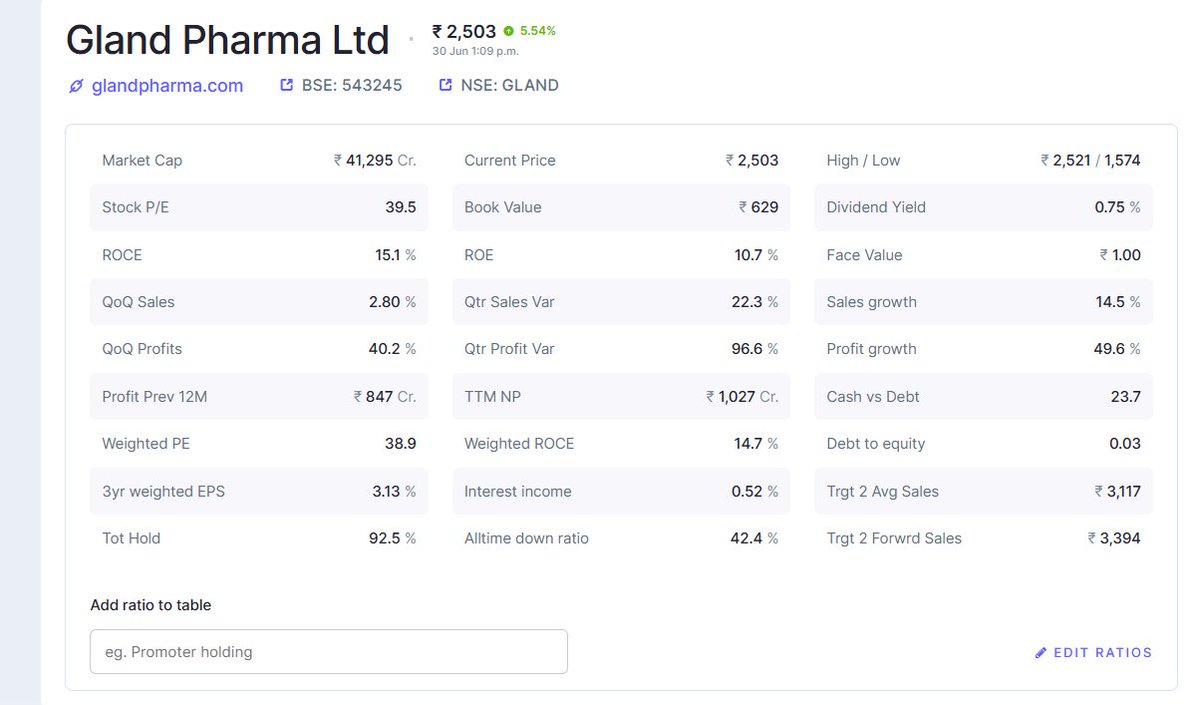Click the 30 Jun 1:09 p.m. timestamp
The width and height of the screenshot is (1200, 705).
coord(475,51)
